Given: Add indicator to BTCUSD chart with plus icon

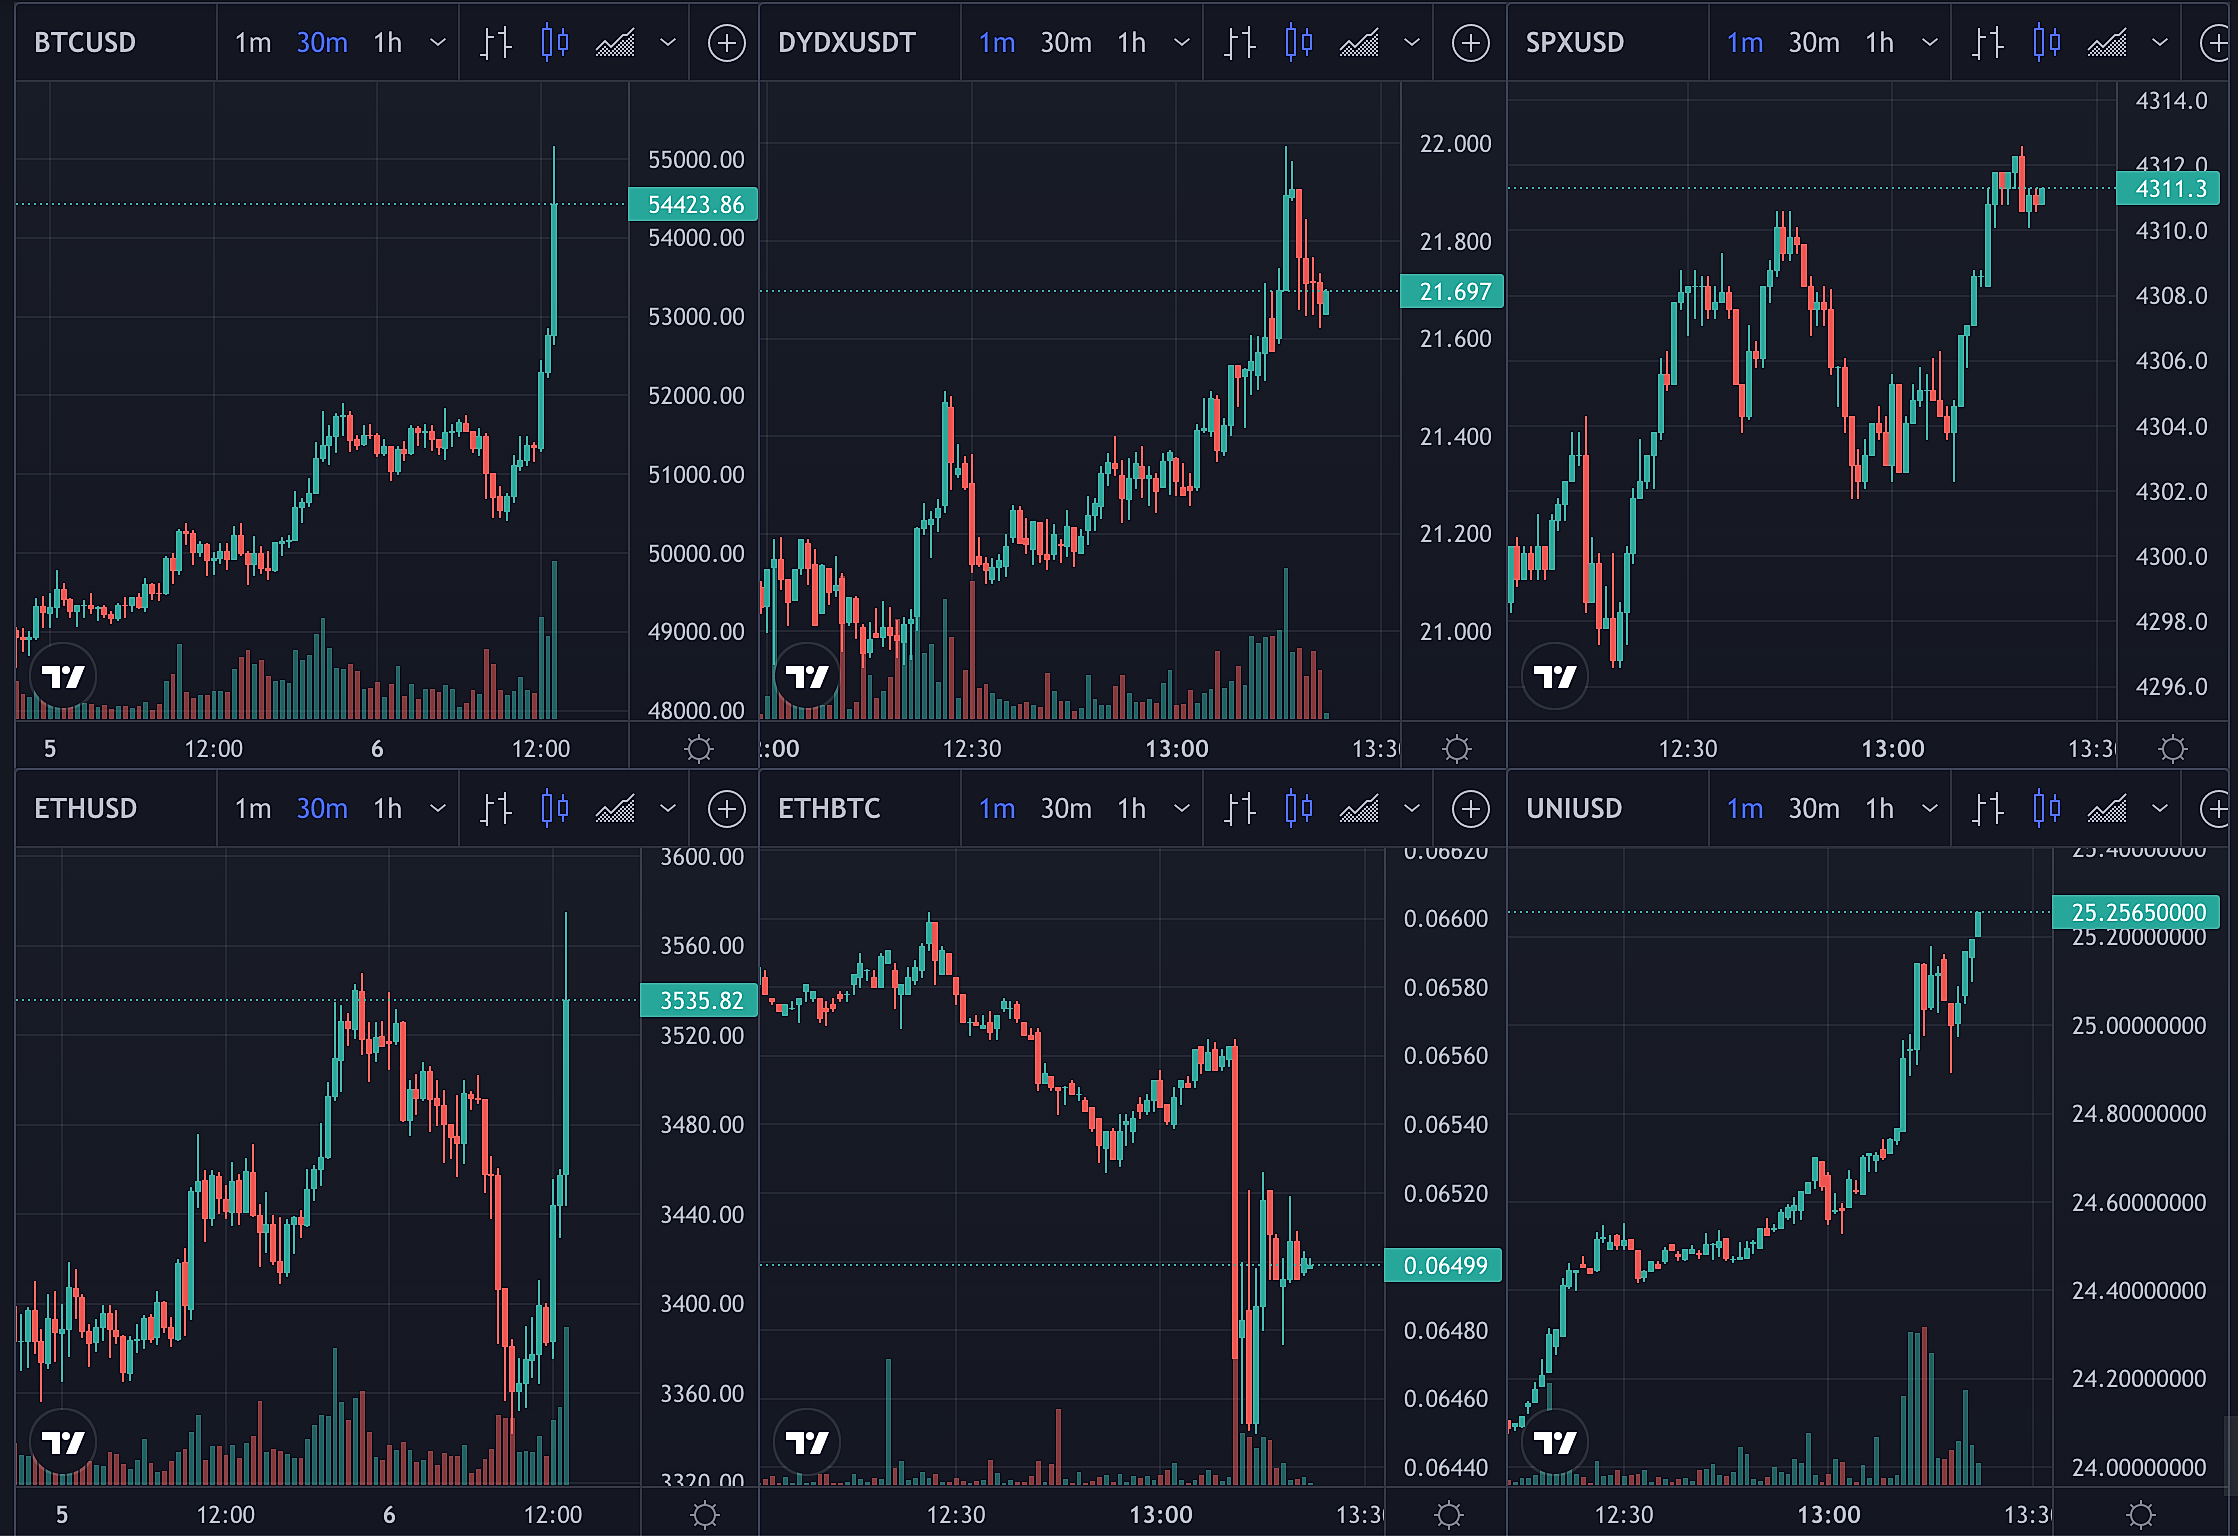Looking at the screenshot, I should point(727,43).
